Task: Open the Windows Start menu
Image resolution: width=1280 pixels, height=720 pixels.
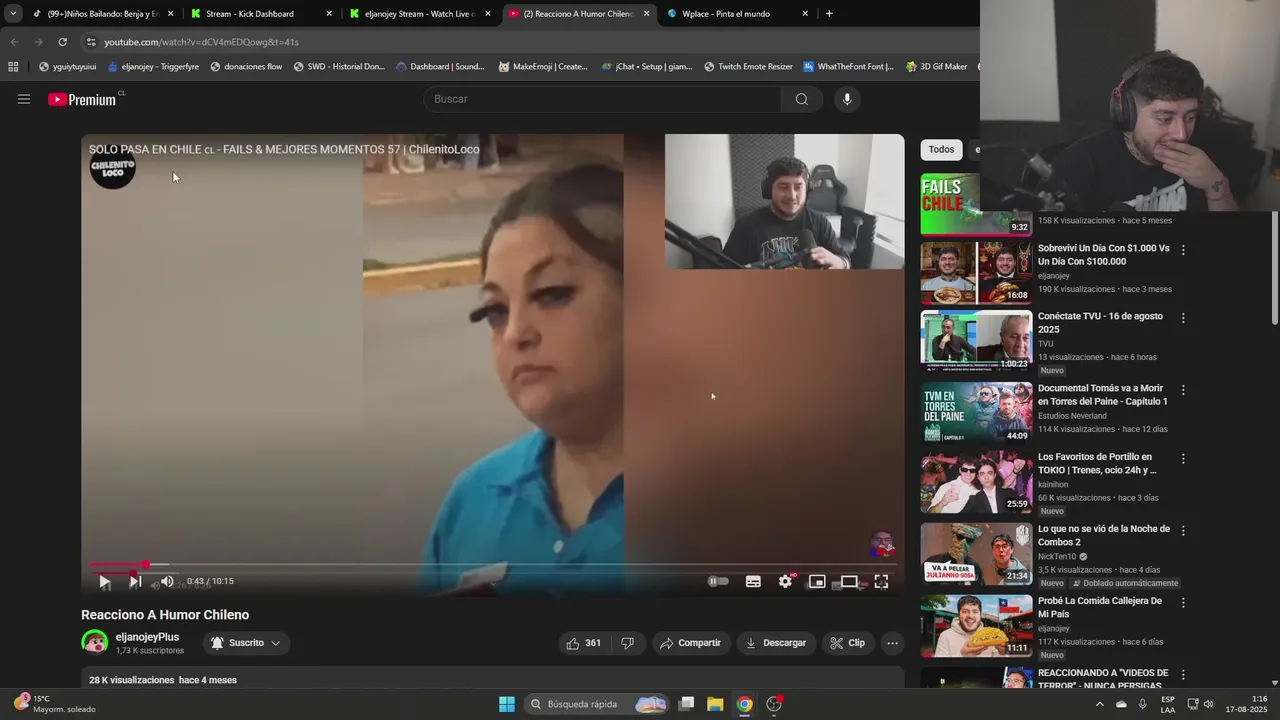Action: [x=507, y=704]
